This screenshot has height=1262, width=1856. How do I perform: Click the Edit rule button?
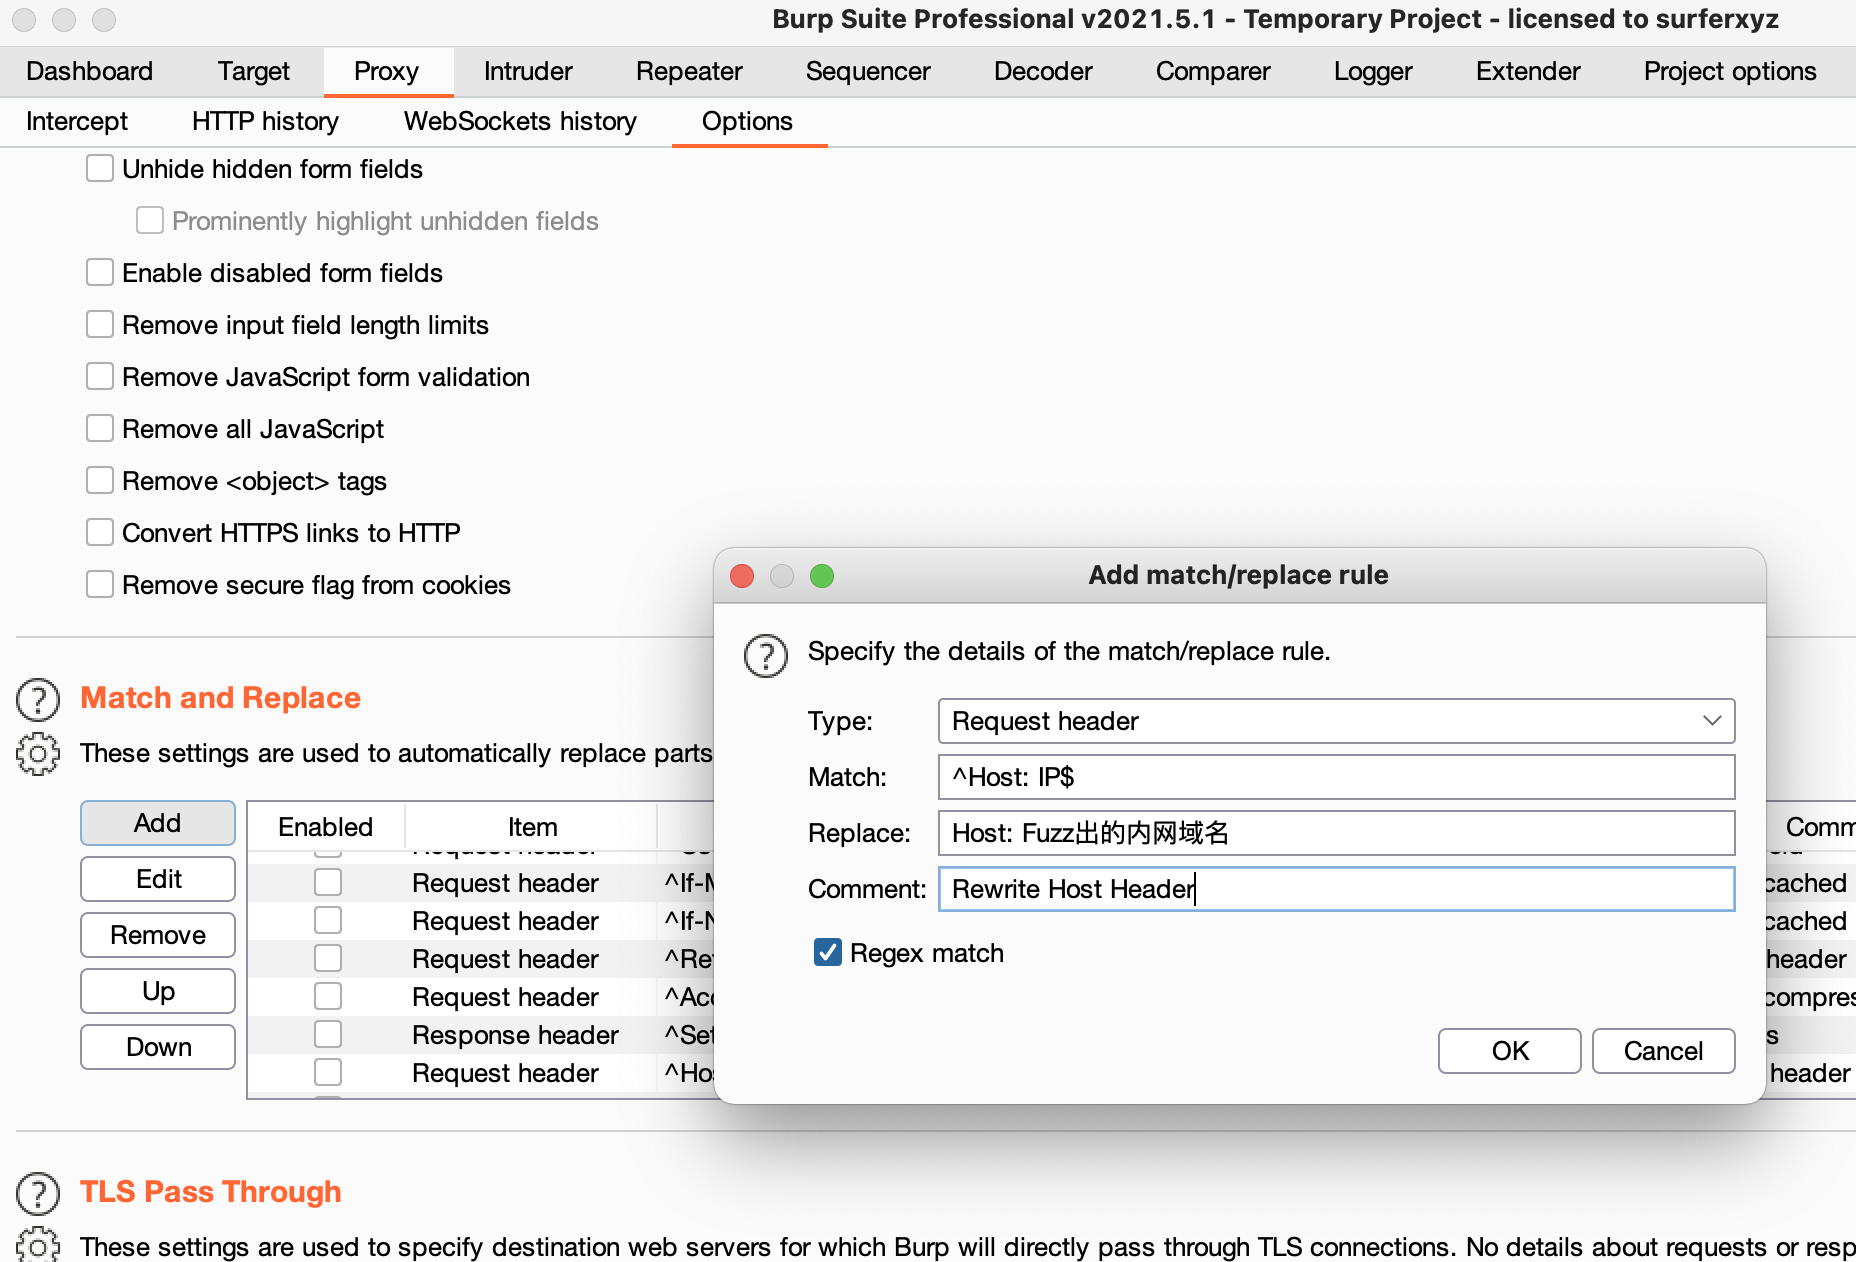point(158,879)
